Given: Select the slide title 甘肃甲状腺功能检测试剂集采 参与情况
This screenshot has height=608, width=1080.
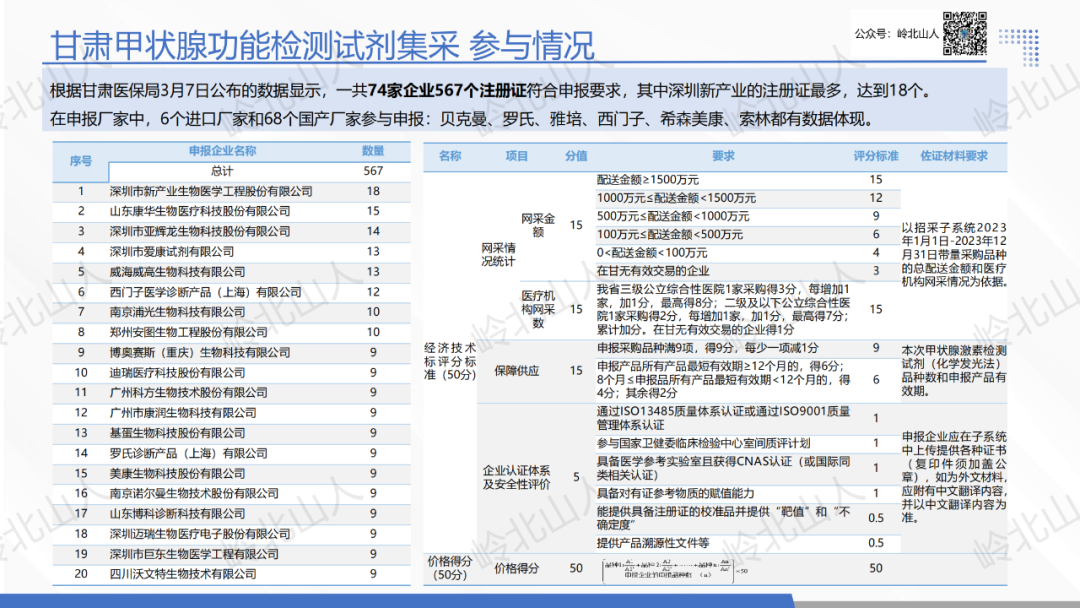Looking at the screenshot, I should [322, 45].
